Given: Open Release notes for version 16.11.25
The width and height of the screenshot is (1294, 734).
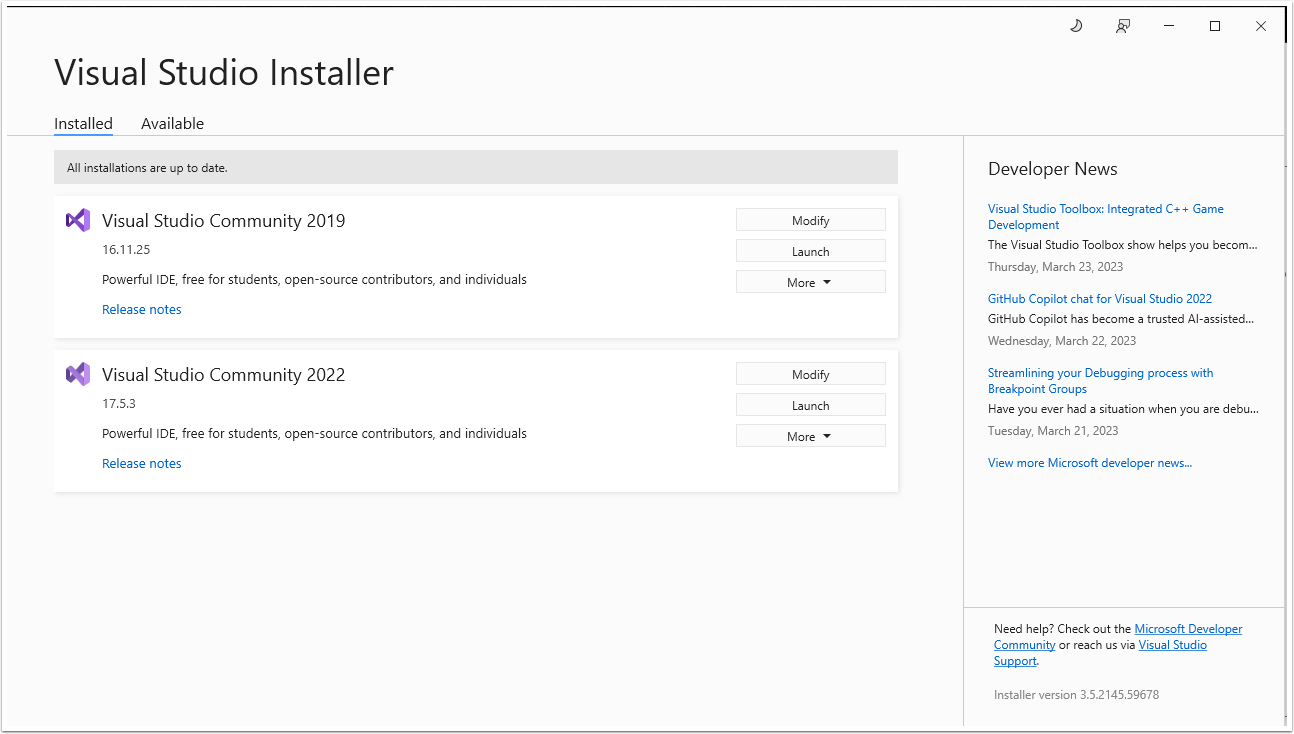Looking at the screenshot, I should [142, 309].
